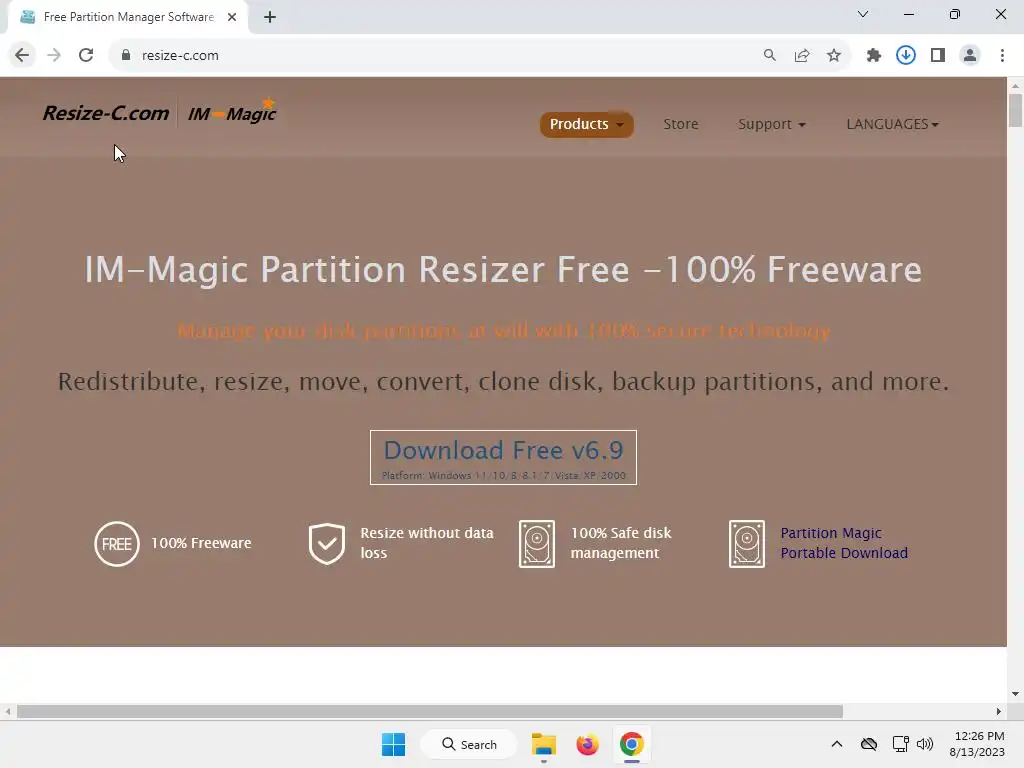
Task: Open the volume speaker tray icon
Action: point(925,744)
